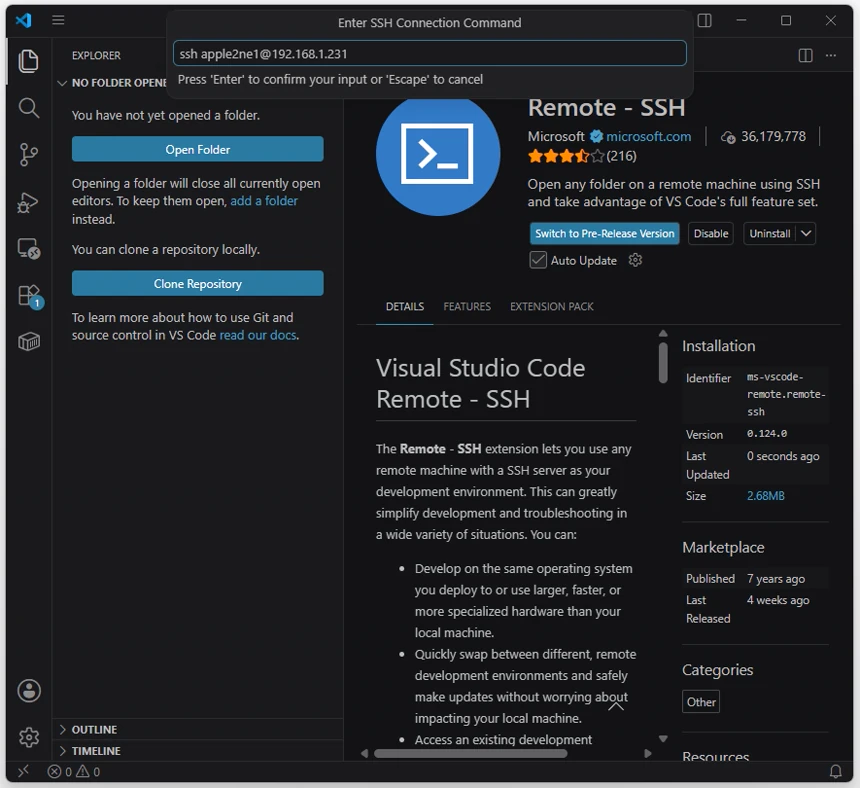Open the read our docs link
This screenshot has width=860, height=788.
(x=258, y=335)
